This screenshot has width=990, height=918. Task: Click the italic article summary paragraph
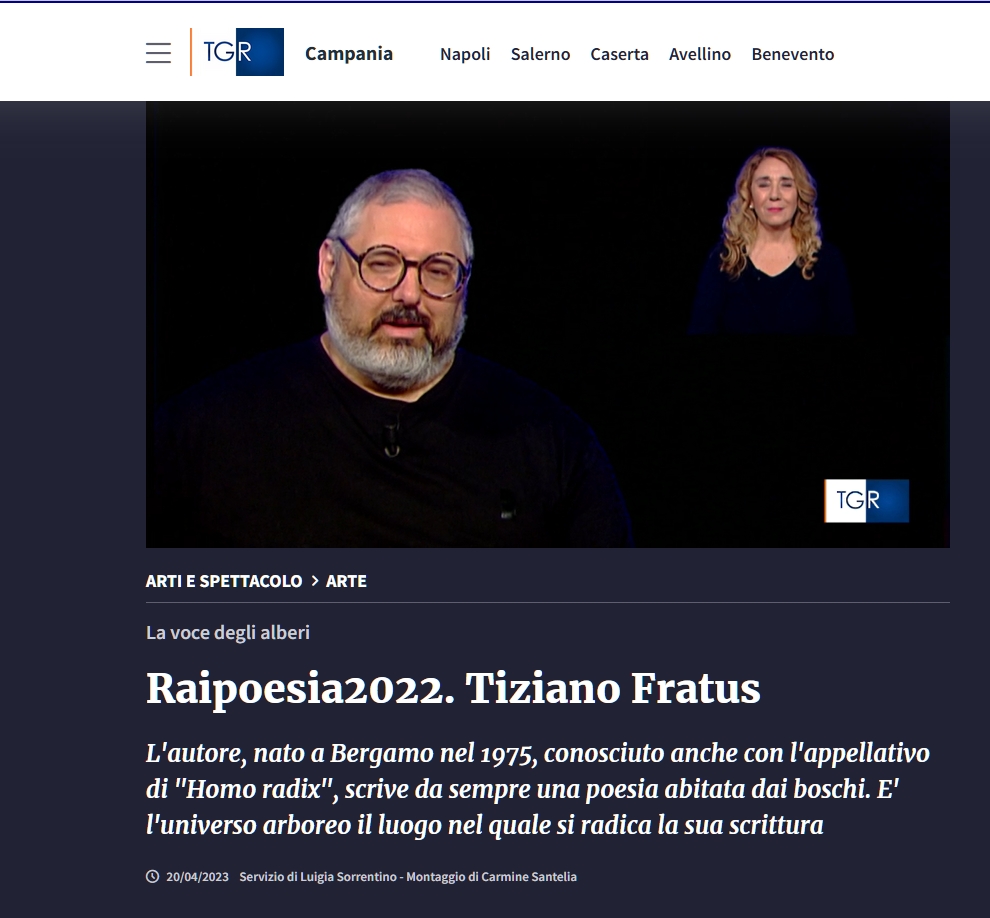(537, 789)
